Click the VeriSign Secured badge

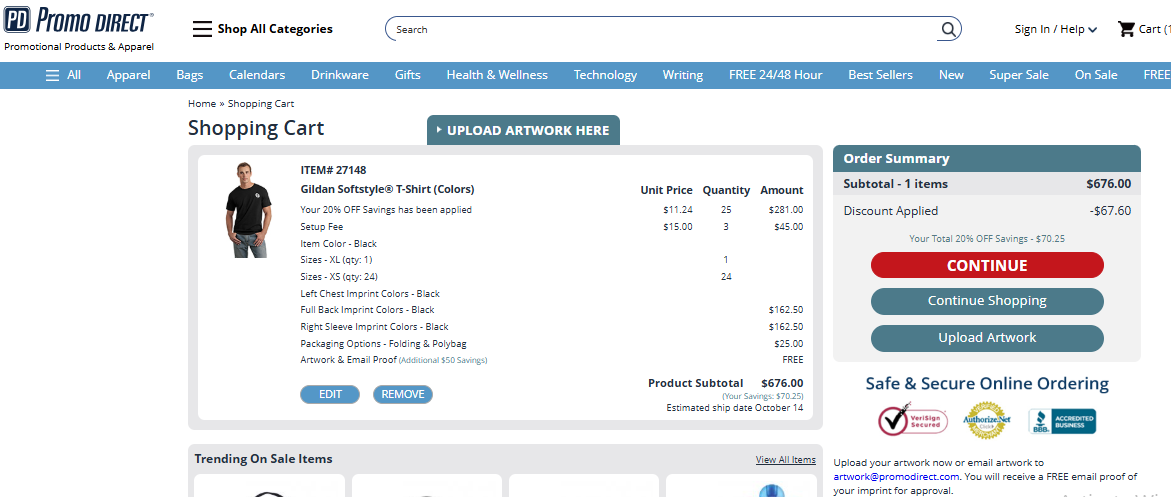pos(913,420)
